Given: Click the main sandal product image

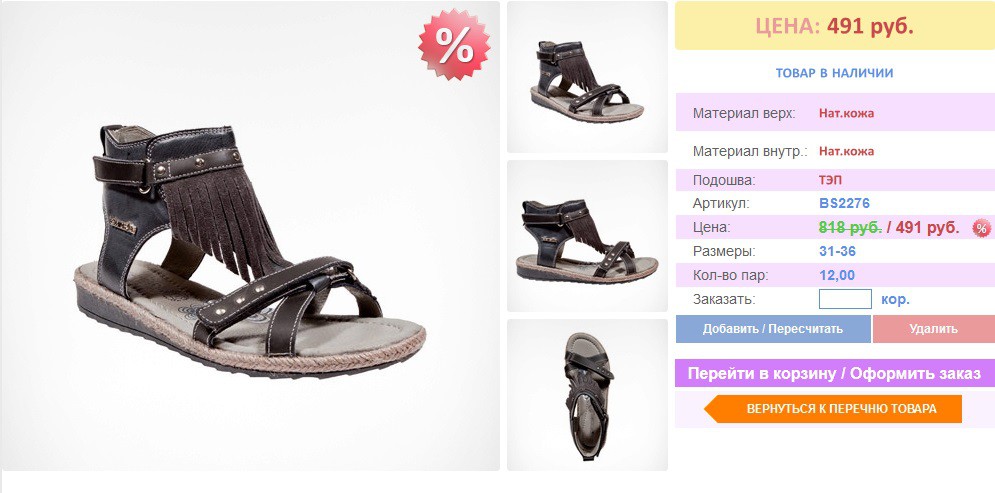Looking at the screenshot, I should (250, 236).
